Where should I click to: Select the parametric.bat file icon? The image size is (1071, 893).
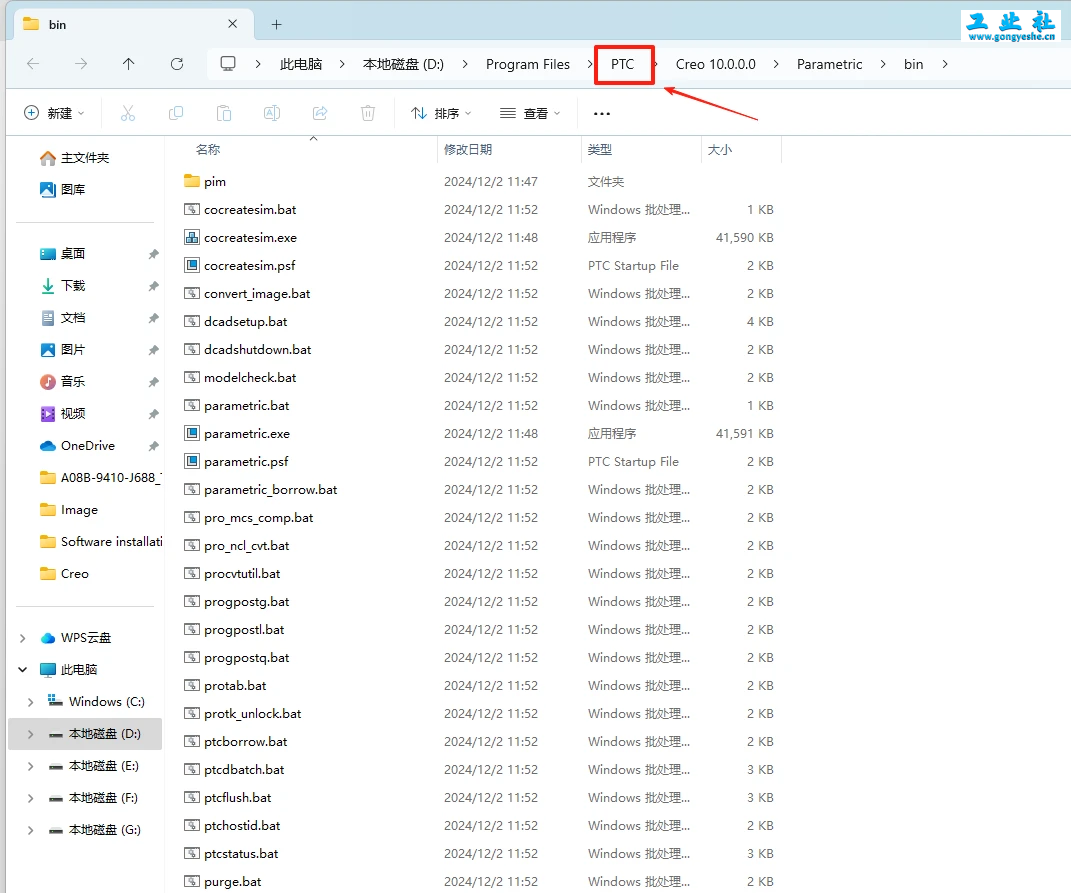(x=191, y=406)
